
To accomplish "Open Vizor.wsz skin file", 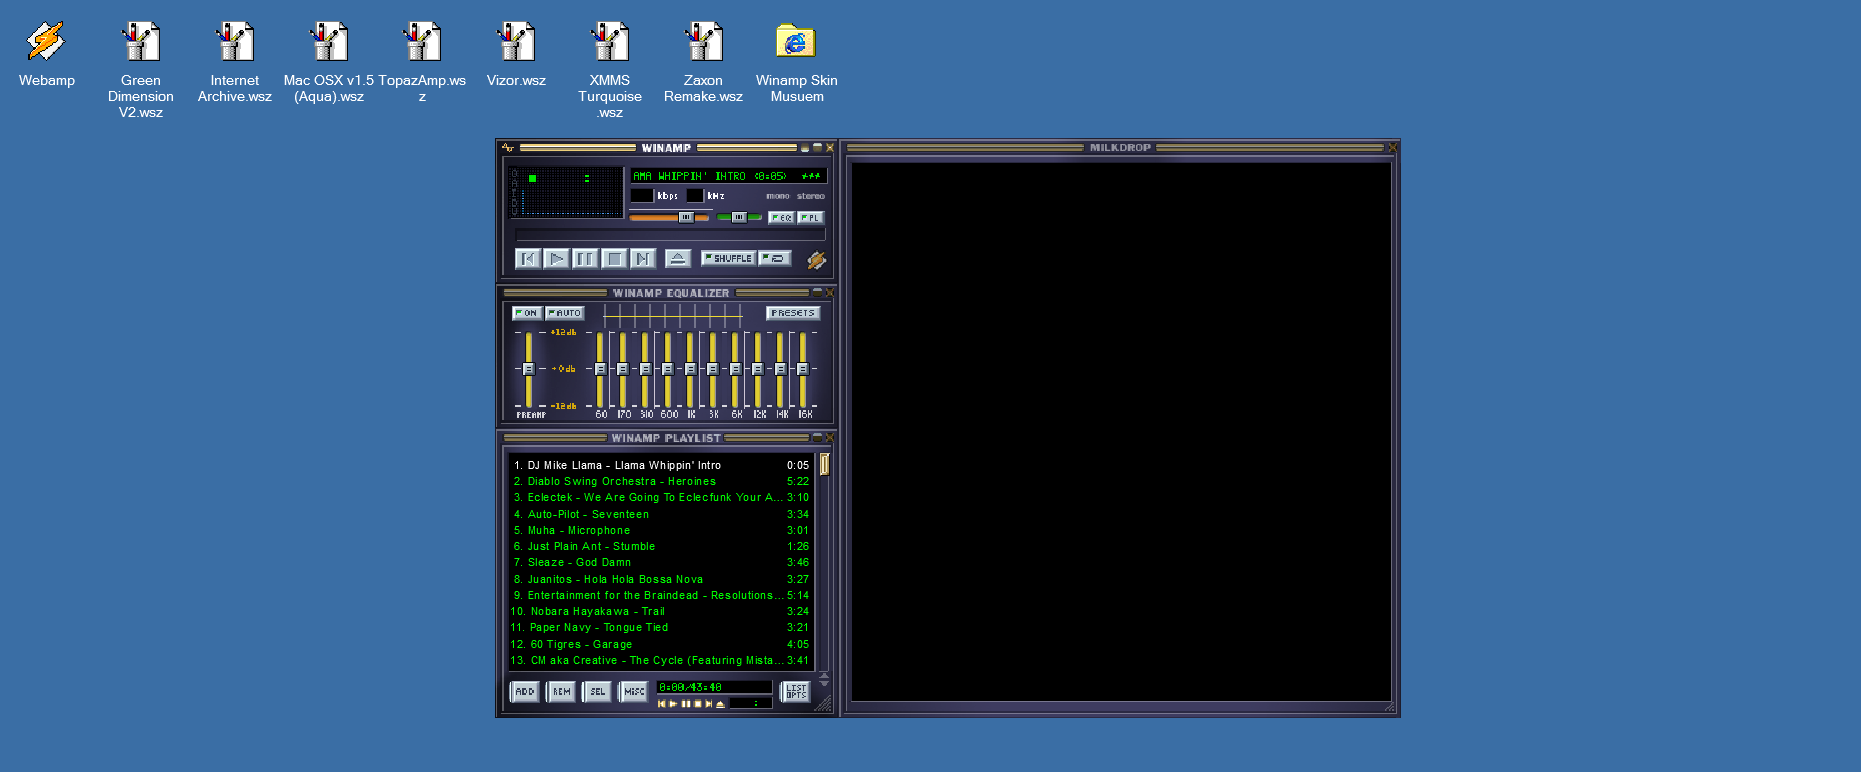I will [516, 55].
